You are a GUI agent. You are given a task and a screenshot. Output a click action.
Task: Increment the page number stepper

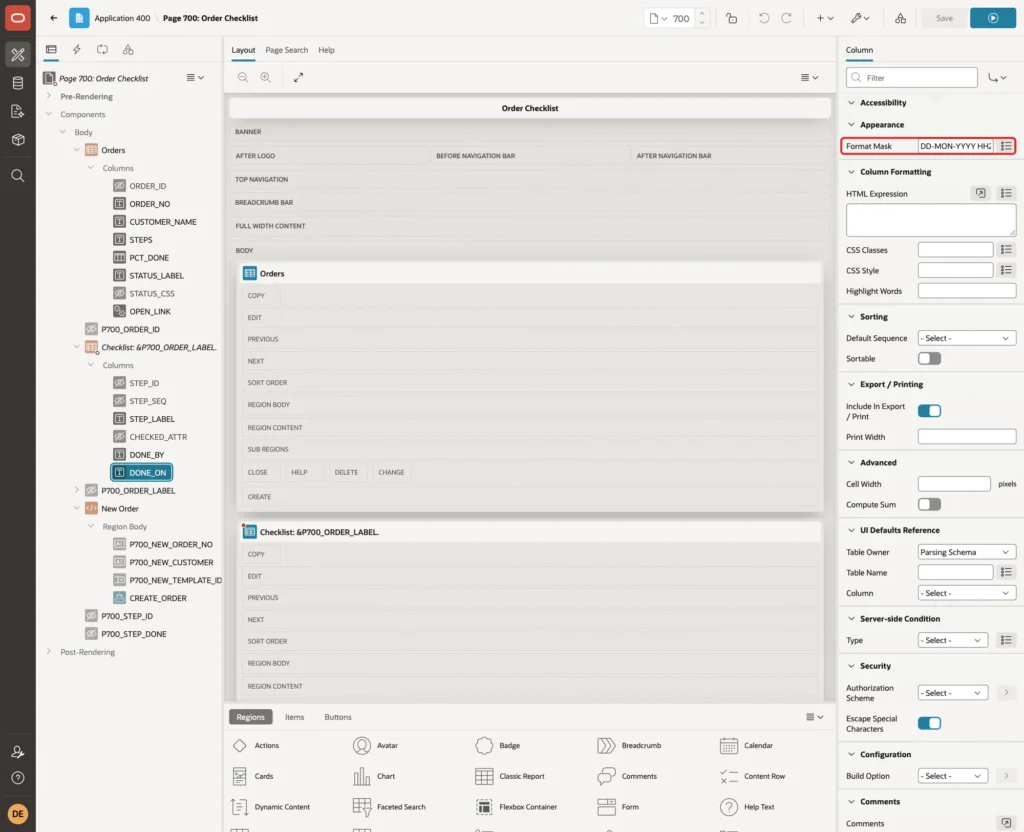702,13
